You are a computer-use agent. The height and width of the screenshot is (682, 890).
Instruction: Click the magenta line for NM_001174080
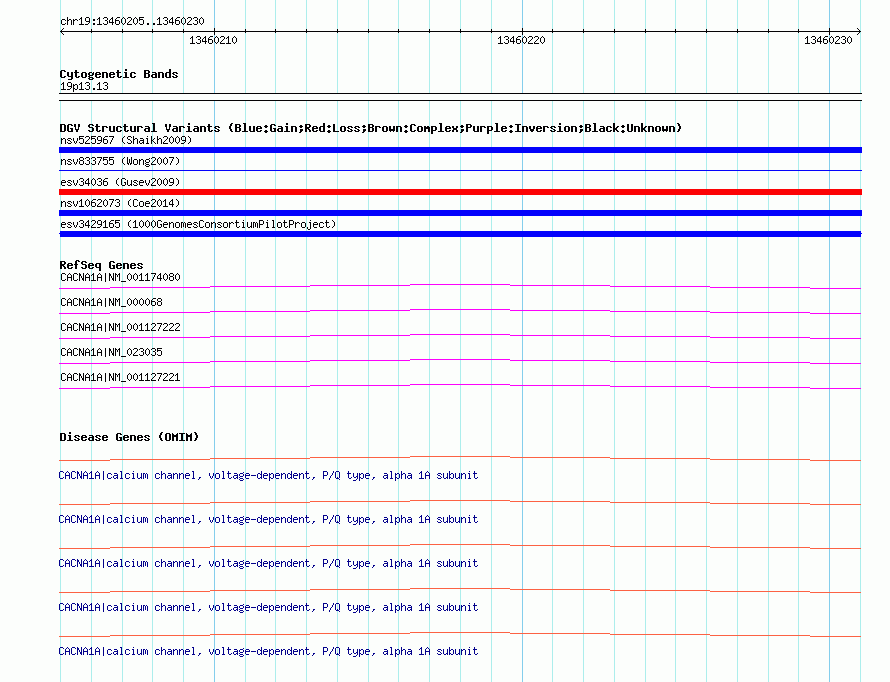coord(460,287)
